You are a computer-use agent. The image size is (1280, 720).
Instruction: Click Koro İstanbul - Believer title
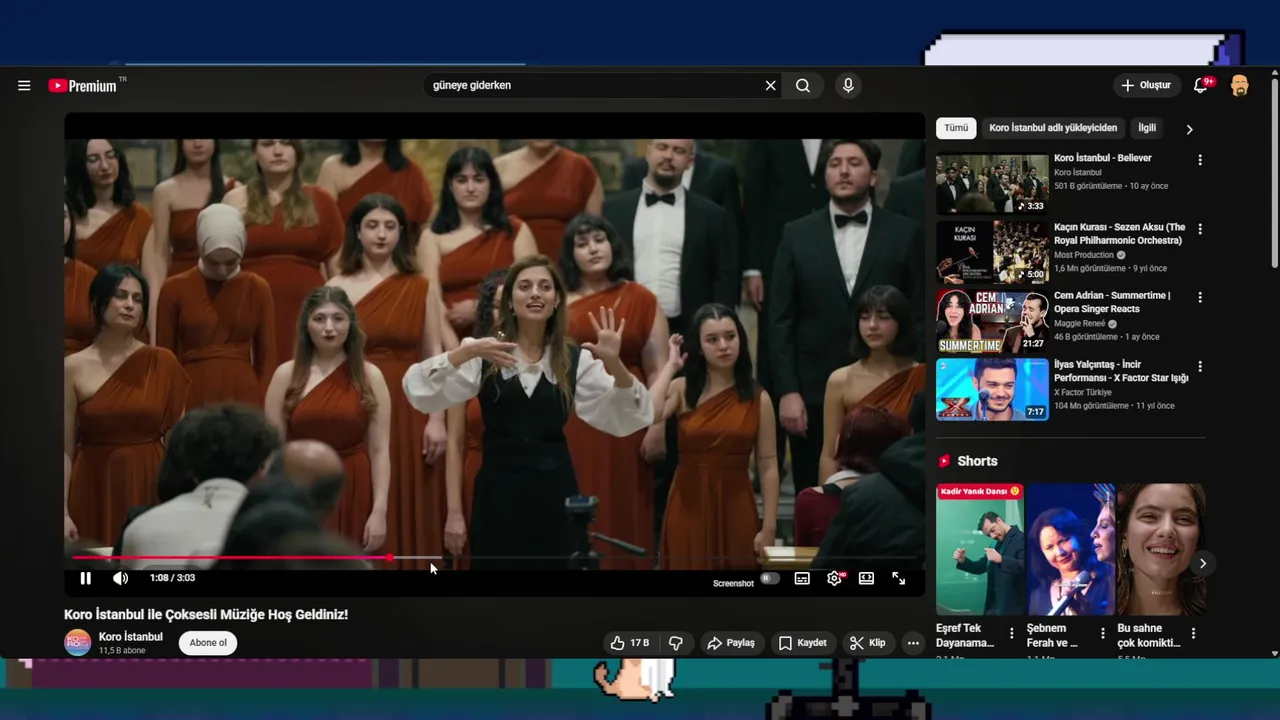[x=1102, y=158]
